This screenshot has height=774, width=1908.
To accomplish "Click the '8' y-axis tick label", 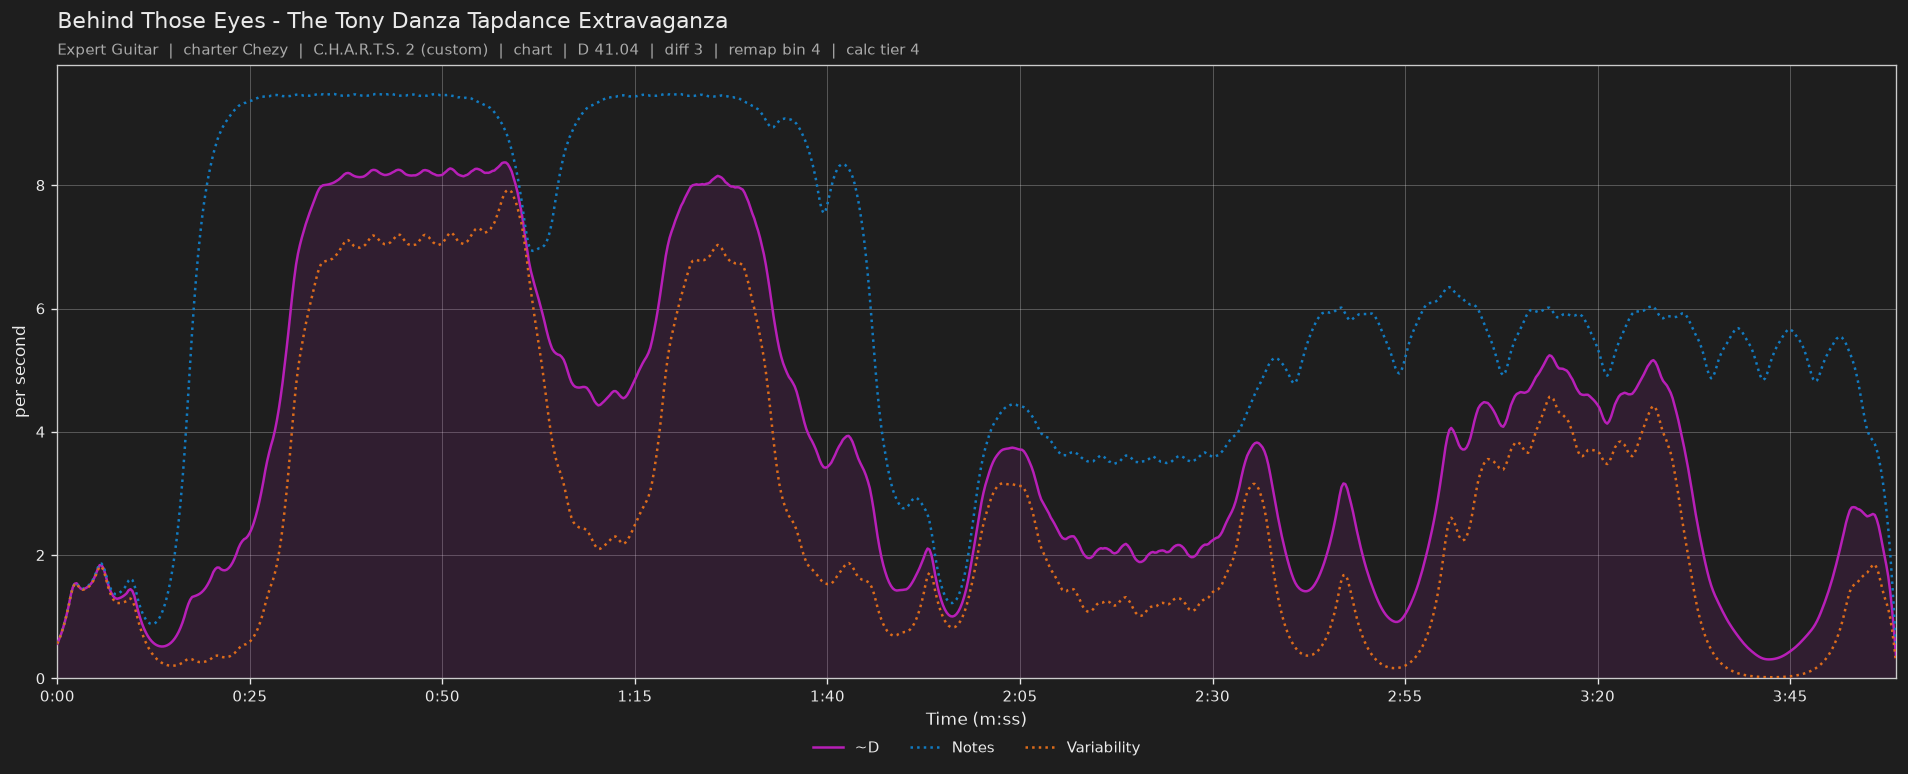I will (42, 186).
